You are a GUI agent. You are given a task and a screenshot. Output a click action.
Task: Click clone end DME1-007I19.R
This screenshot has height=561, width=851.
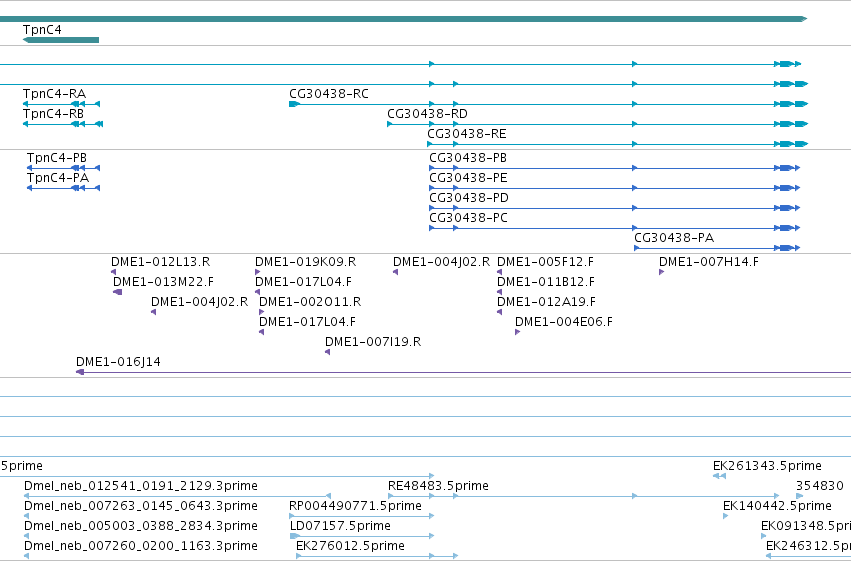click(x=373, y=342)
